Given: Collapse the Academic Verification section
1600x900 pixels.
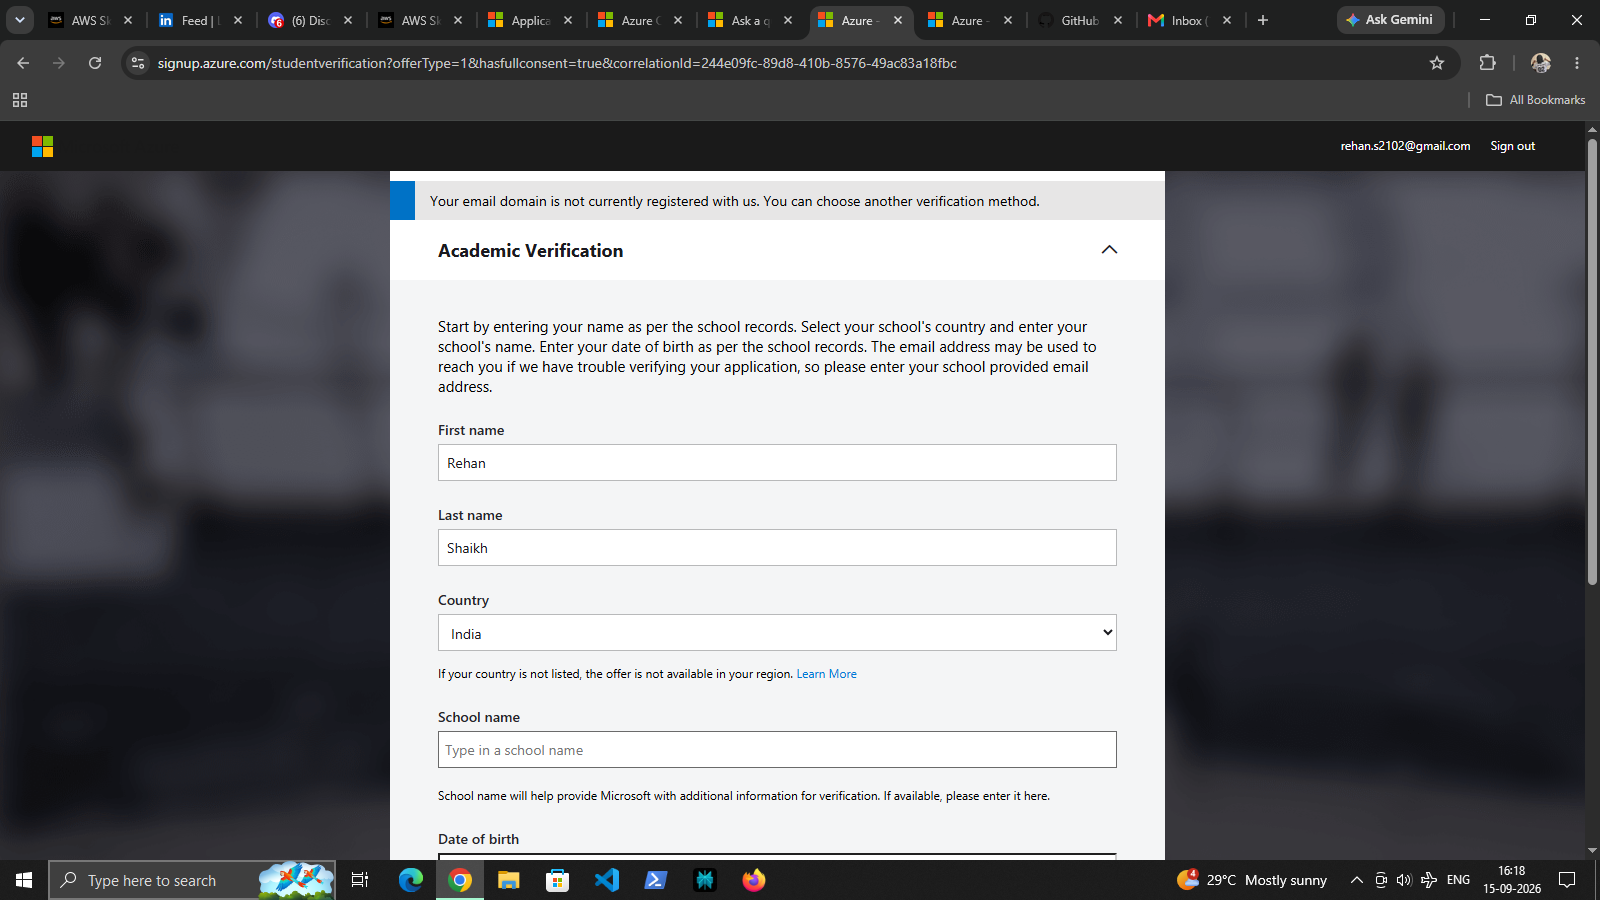Looking at the screenshot, I should coord(1109,250).
